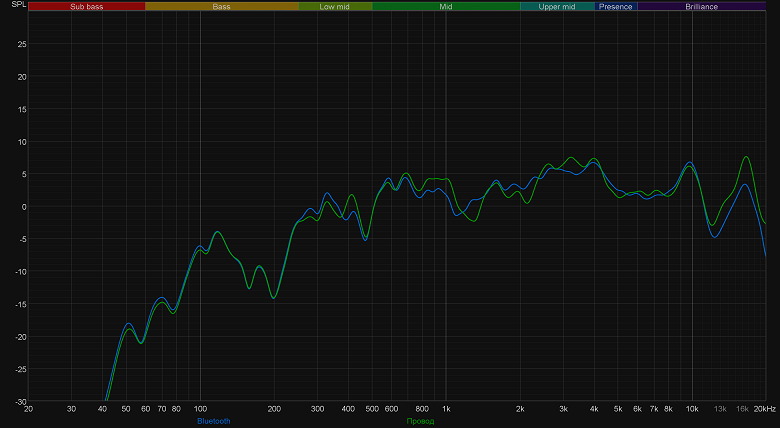The width and height of the screenshot is (780, 428).
Task: Click the 4k frequency axis label
Action: (594, 409)
